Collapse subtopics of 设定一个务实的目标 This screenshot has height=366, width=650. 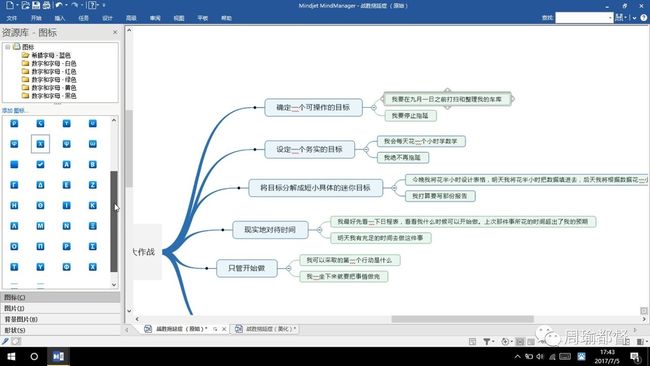click(x=366, y=149)
